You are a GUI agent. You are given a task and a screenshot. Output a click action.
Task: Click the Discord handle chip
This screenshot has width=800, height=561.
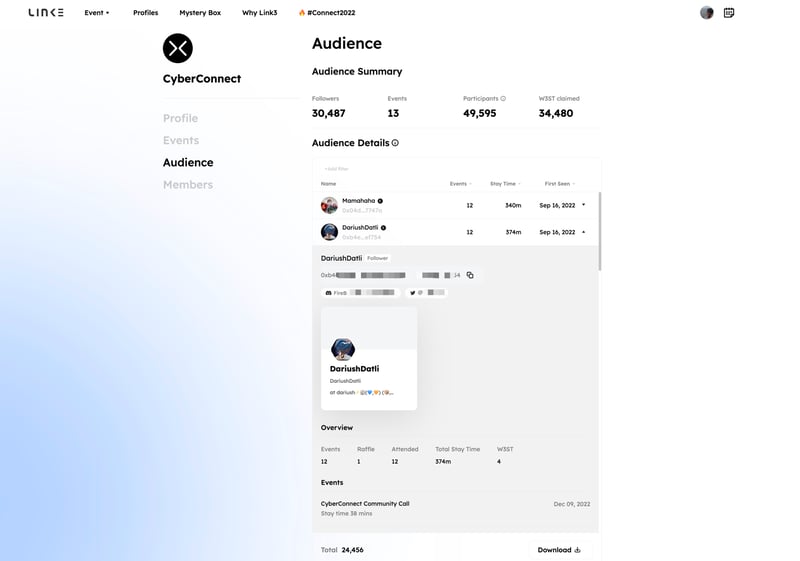(x=360, y=293)
